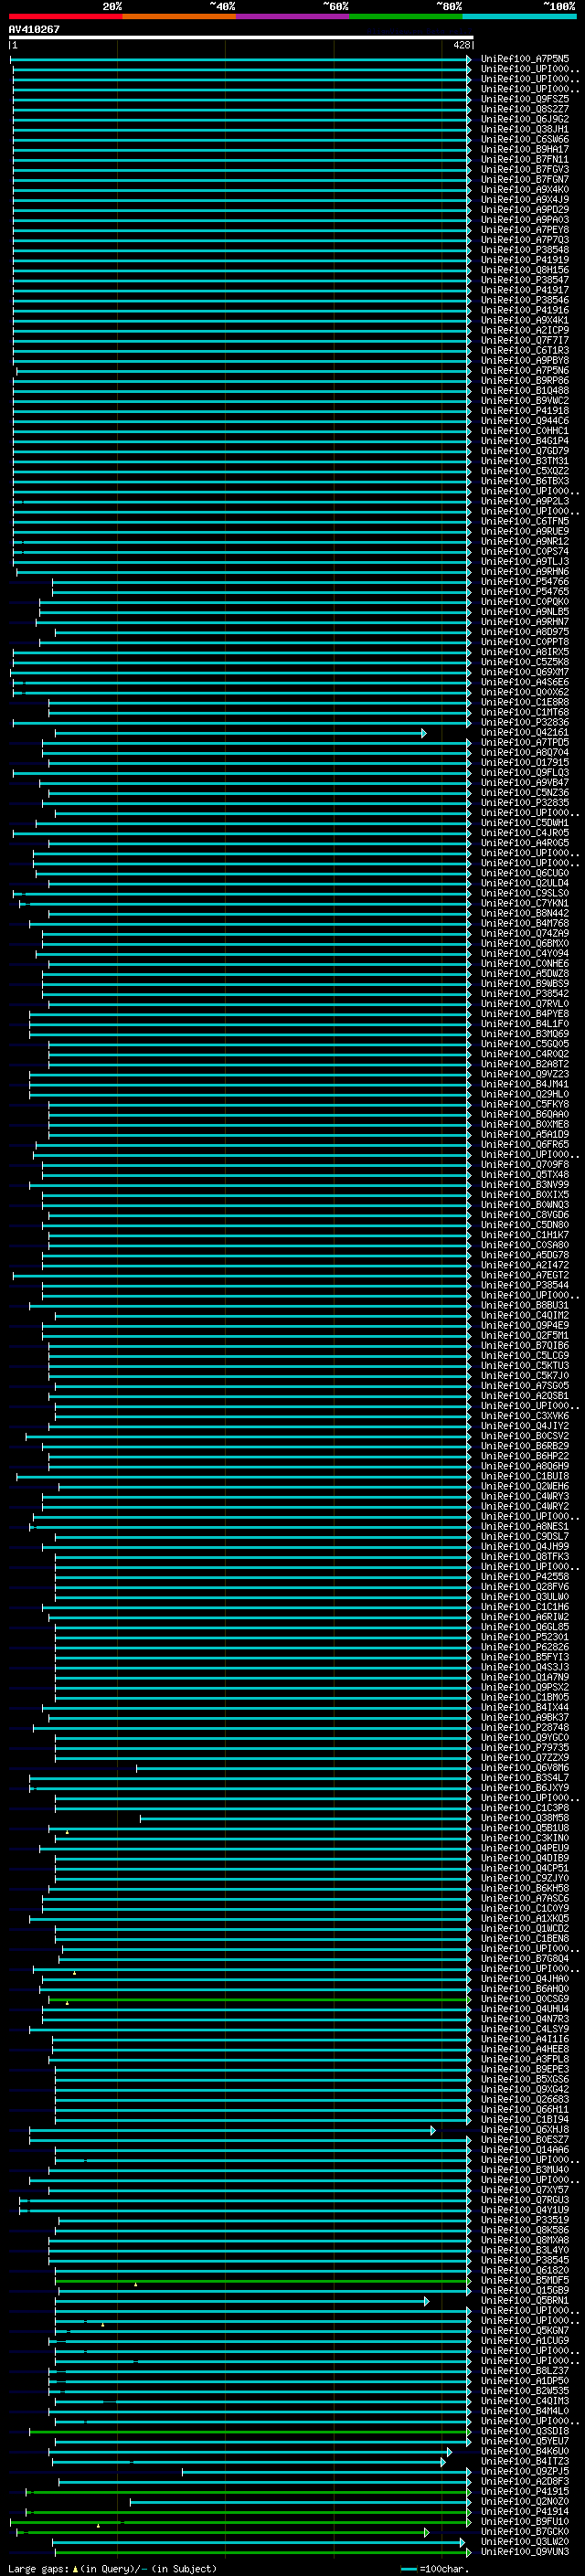Open hit UniRef100_Q8H156
This screenshot has height=2576, width=585.
pos(525,270)
